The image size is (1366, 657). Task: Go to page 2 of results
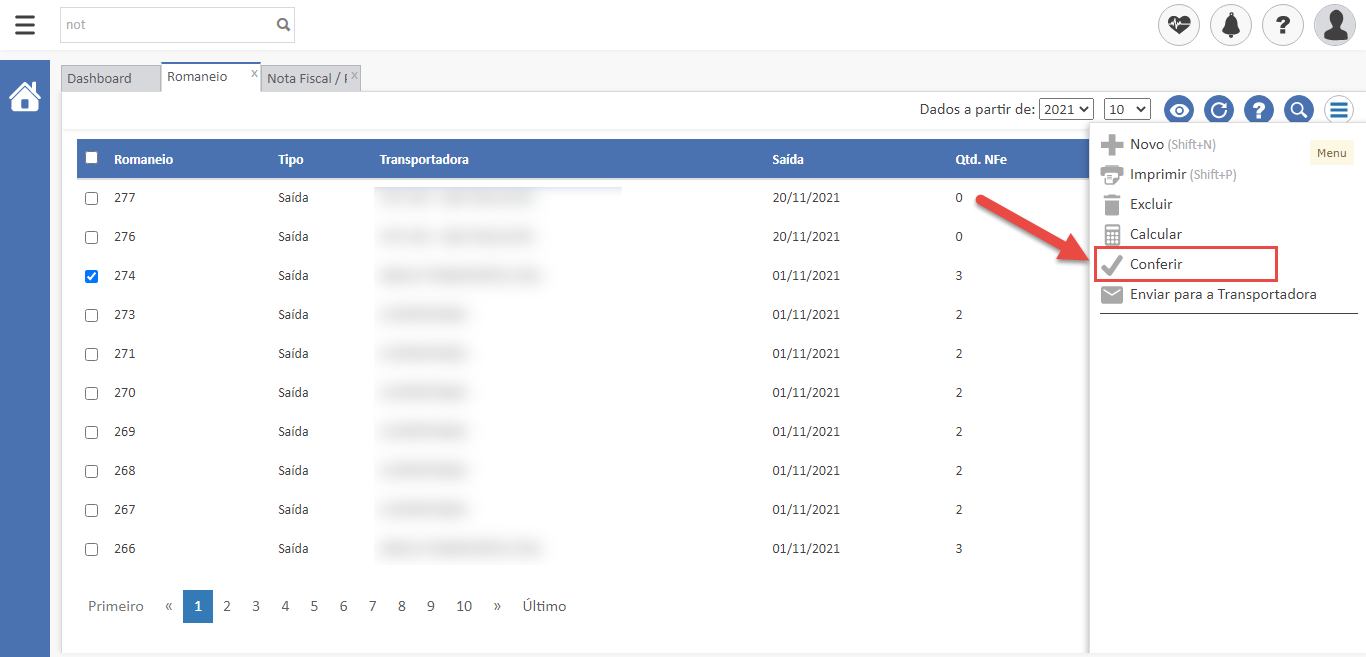(227, 606)
